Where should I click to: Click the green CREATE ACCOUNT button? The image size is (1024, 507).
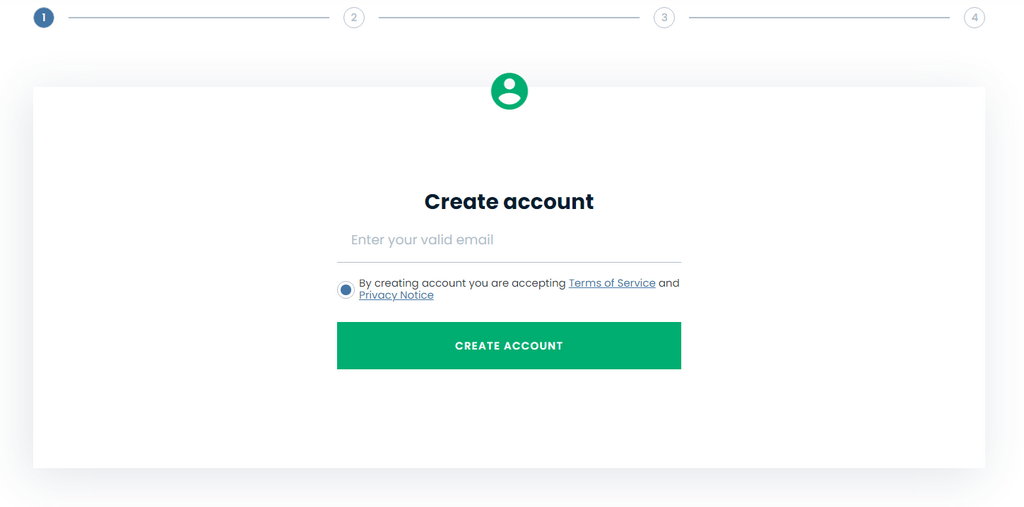(509, 346)
